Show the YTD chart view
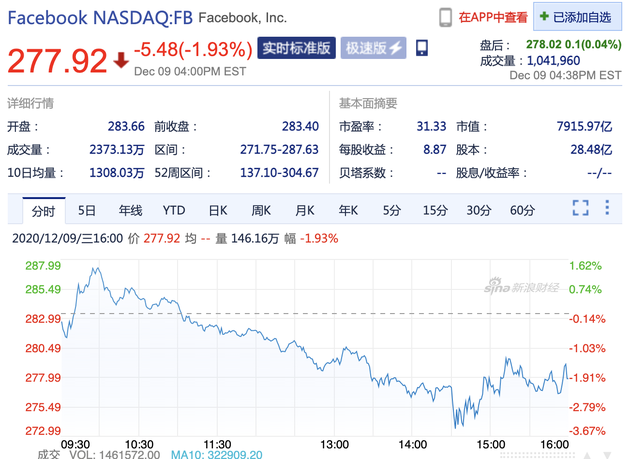 (x=174, y=210)
